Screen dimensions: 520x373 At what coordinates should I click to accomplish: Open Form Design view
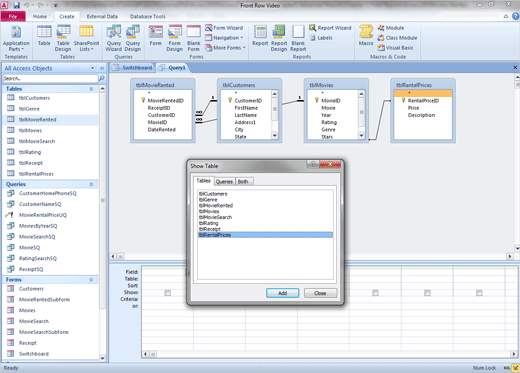pyautogui.click(x=174, y=39)
